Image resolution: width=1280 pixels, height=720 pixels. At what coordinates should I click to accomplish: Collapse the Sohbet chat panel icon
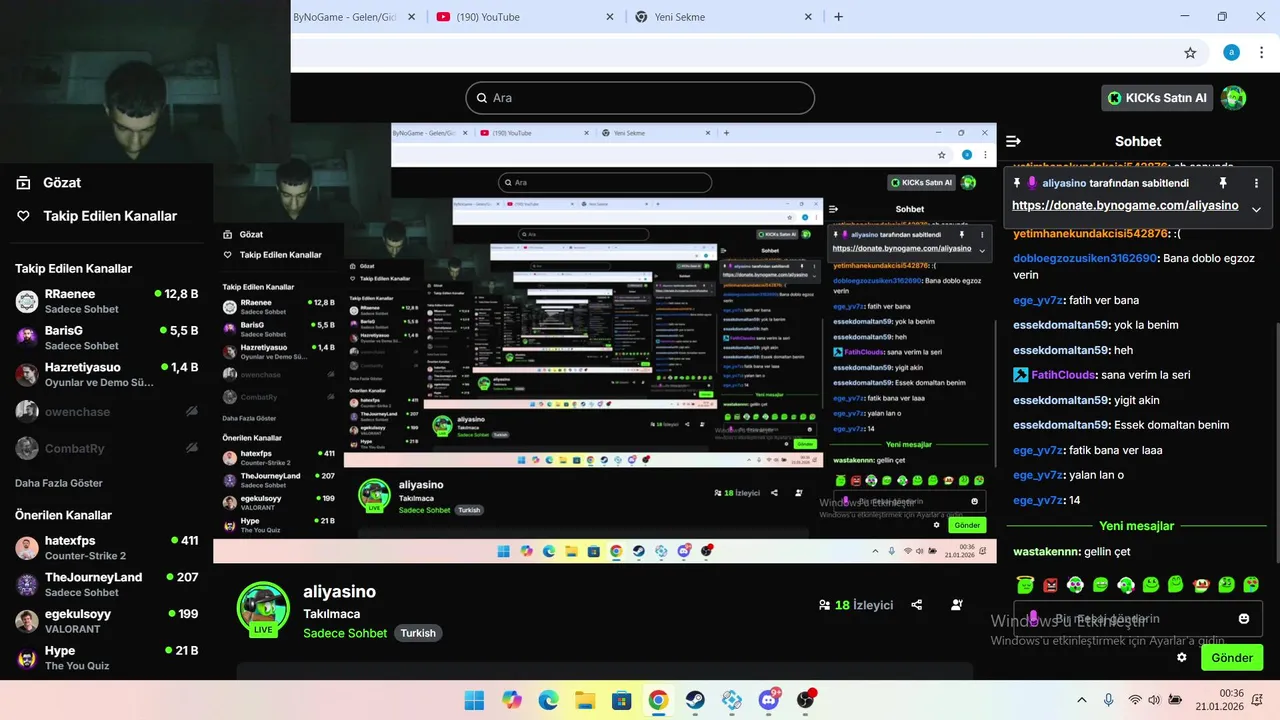pyautogui.click(x=1013, y=141)
